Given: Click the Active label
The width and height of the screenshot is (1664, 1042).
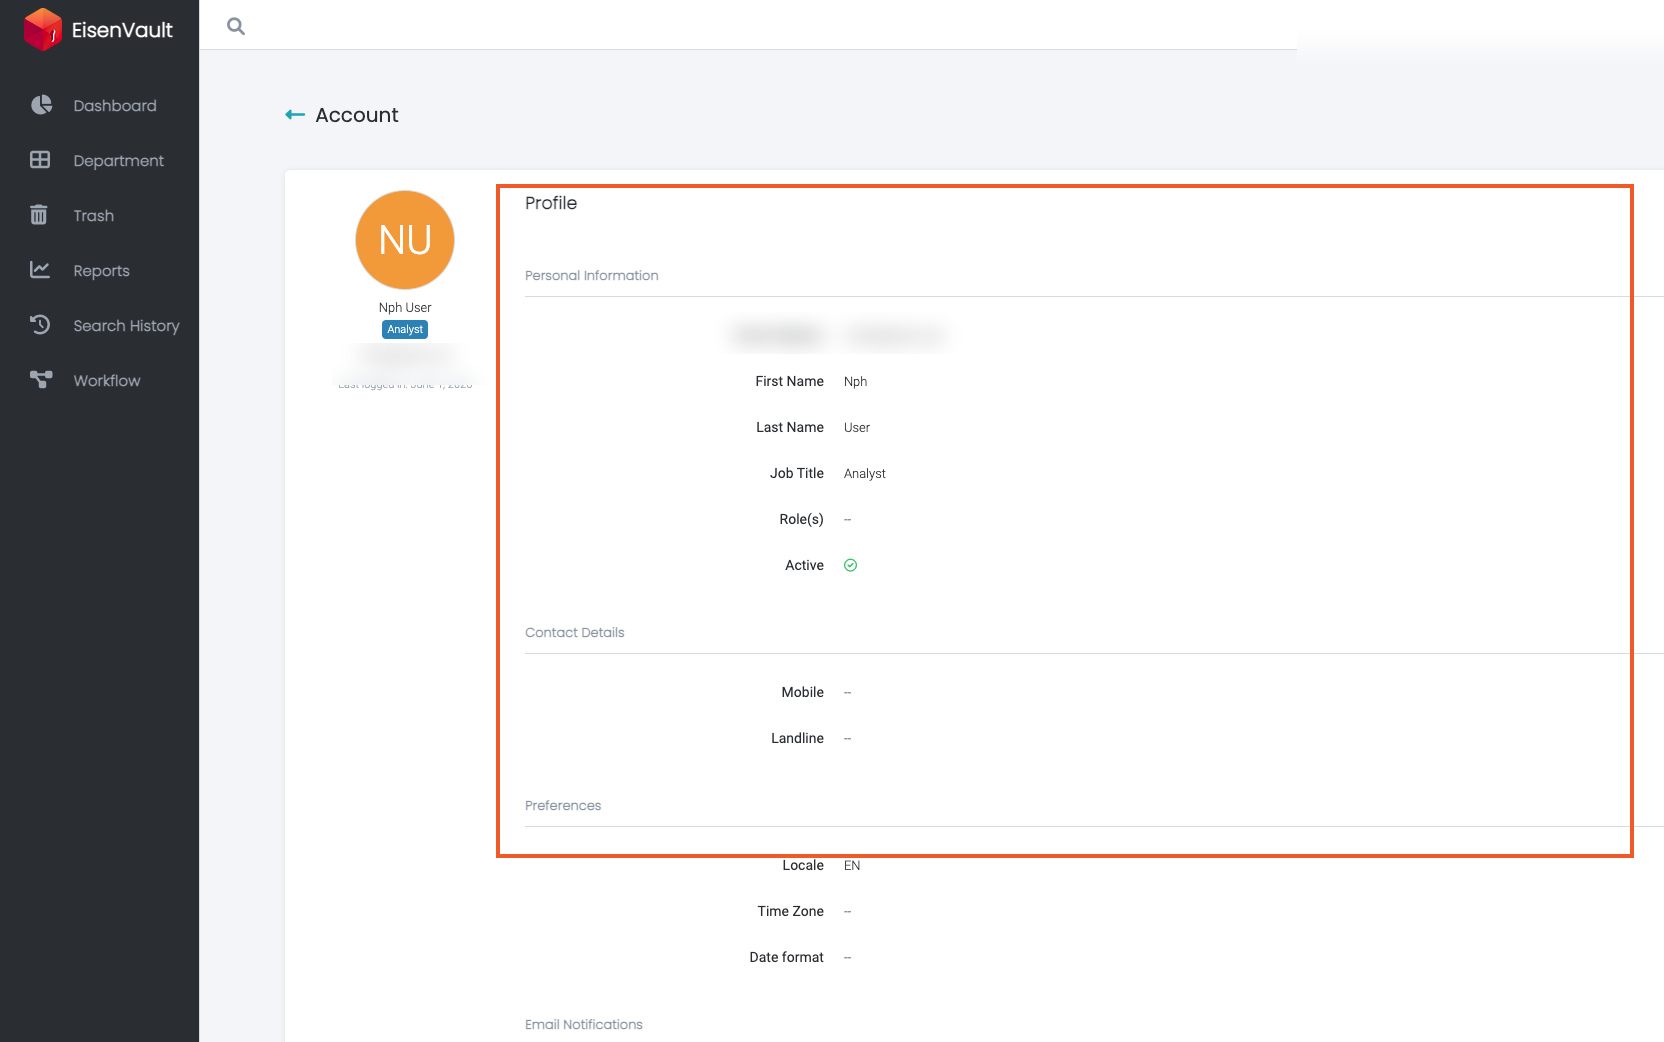Looking at the screenshot, I should pyautogui.click(x=804, y=565).
